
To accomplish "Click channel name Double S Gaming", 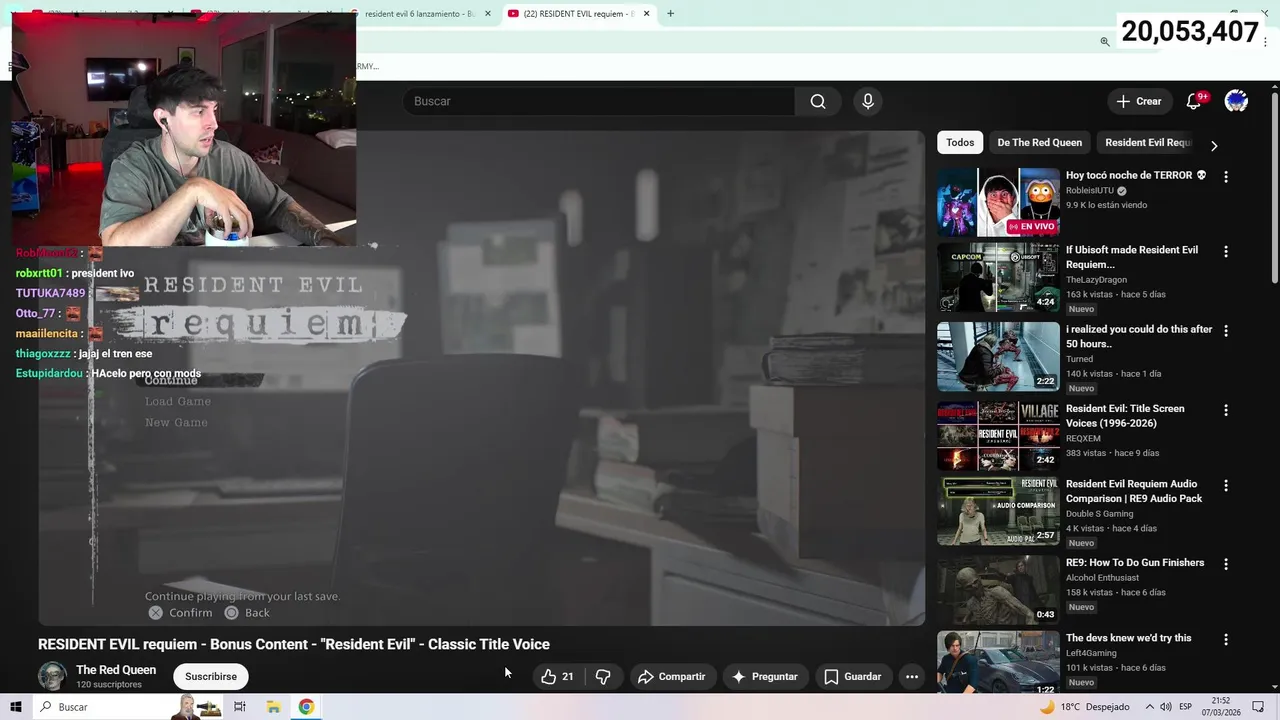I will coord(1099,514).
